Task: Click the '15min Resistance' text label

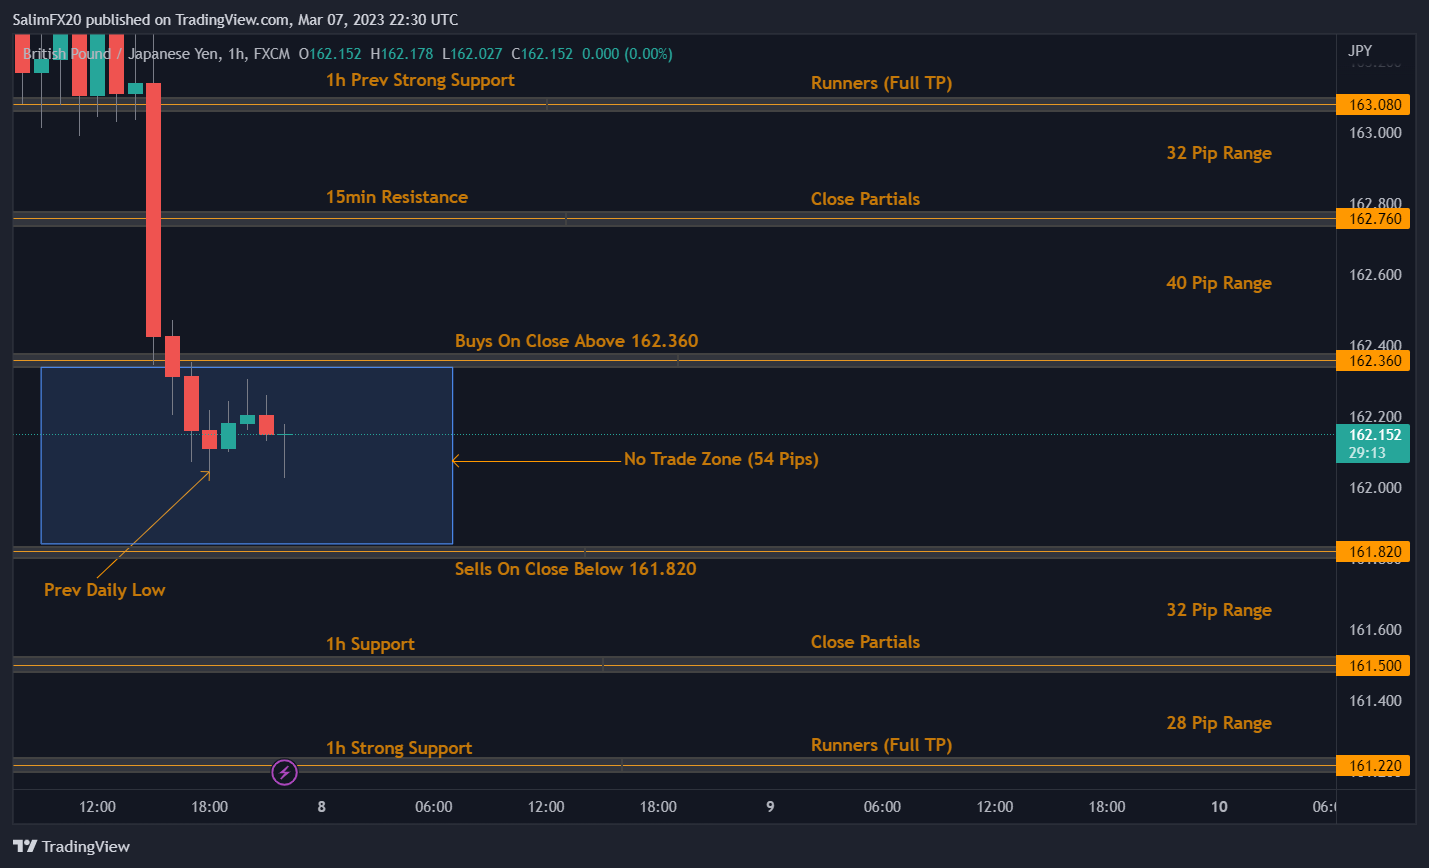Action: [x=396, y=197]
